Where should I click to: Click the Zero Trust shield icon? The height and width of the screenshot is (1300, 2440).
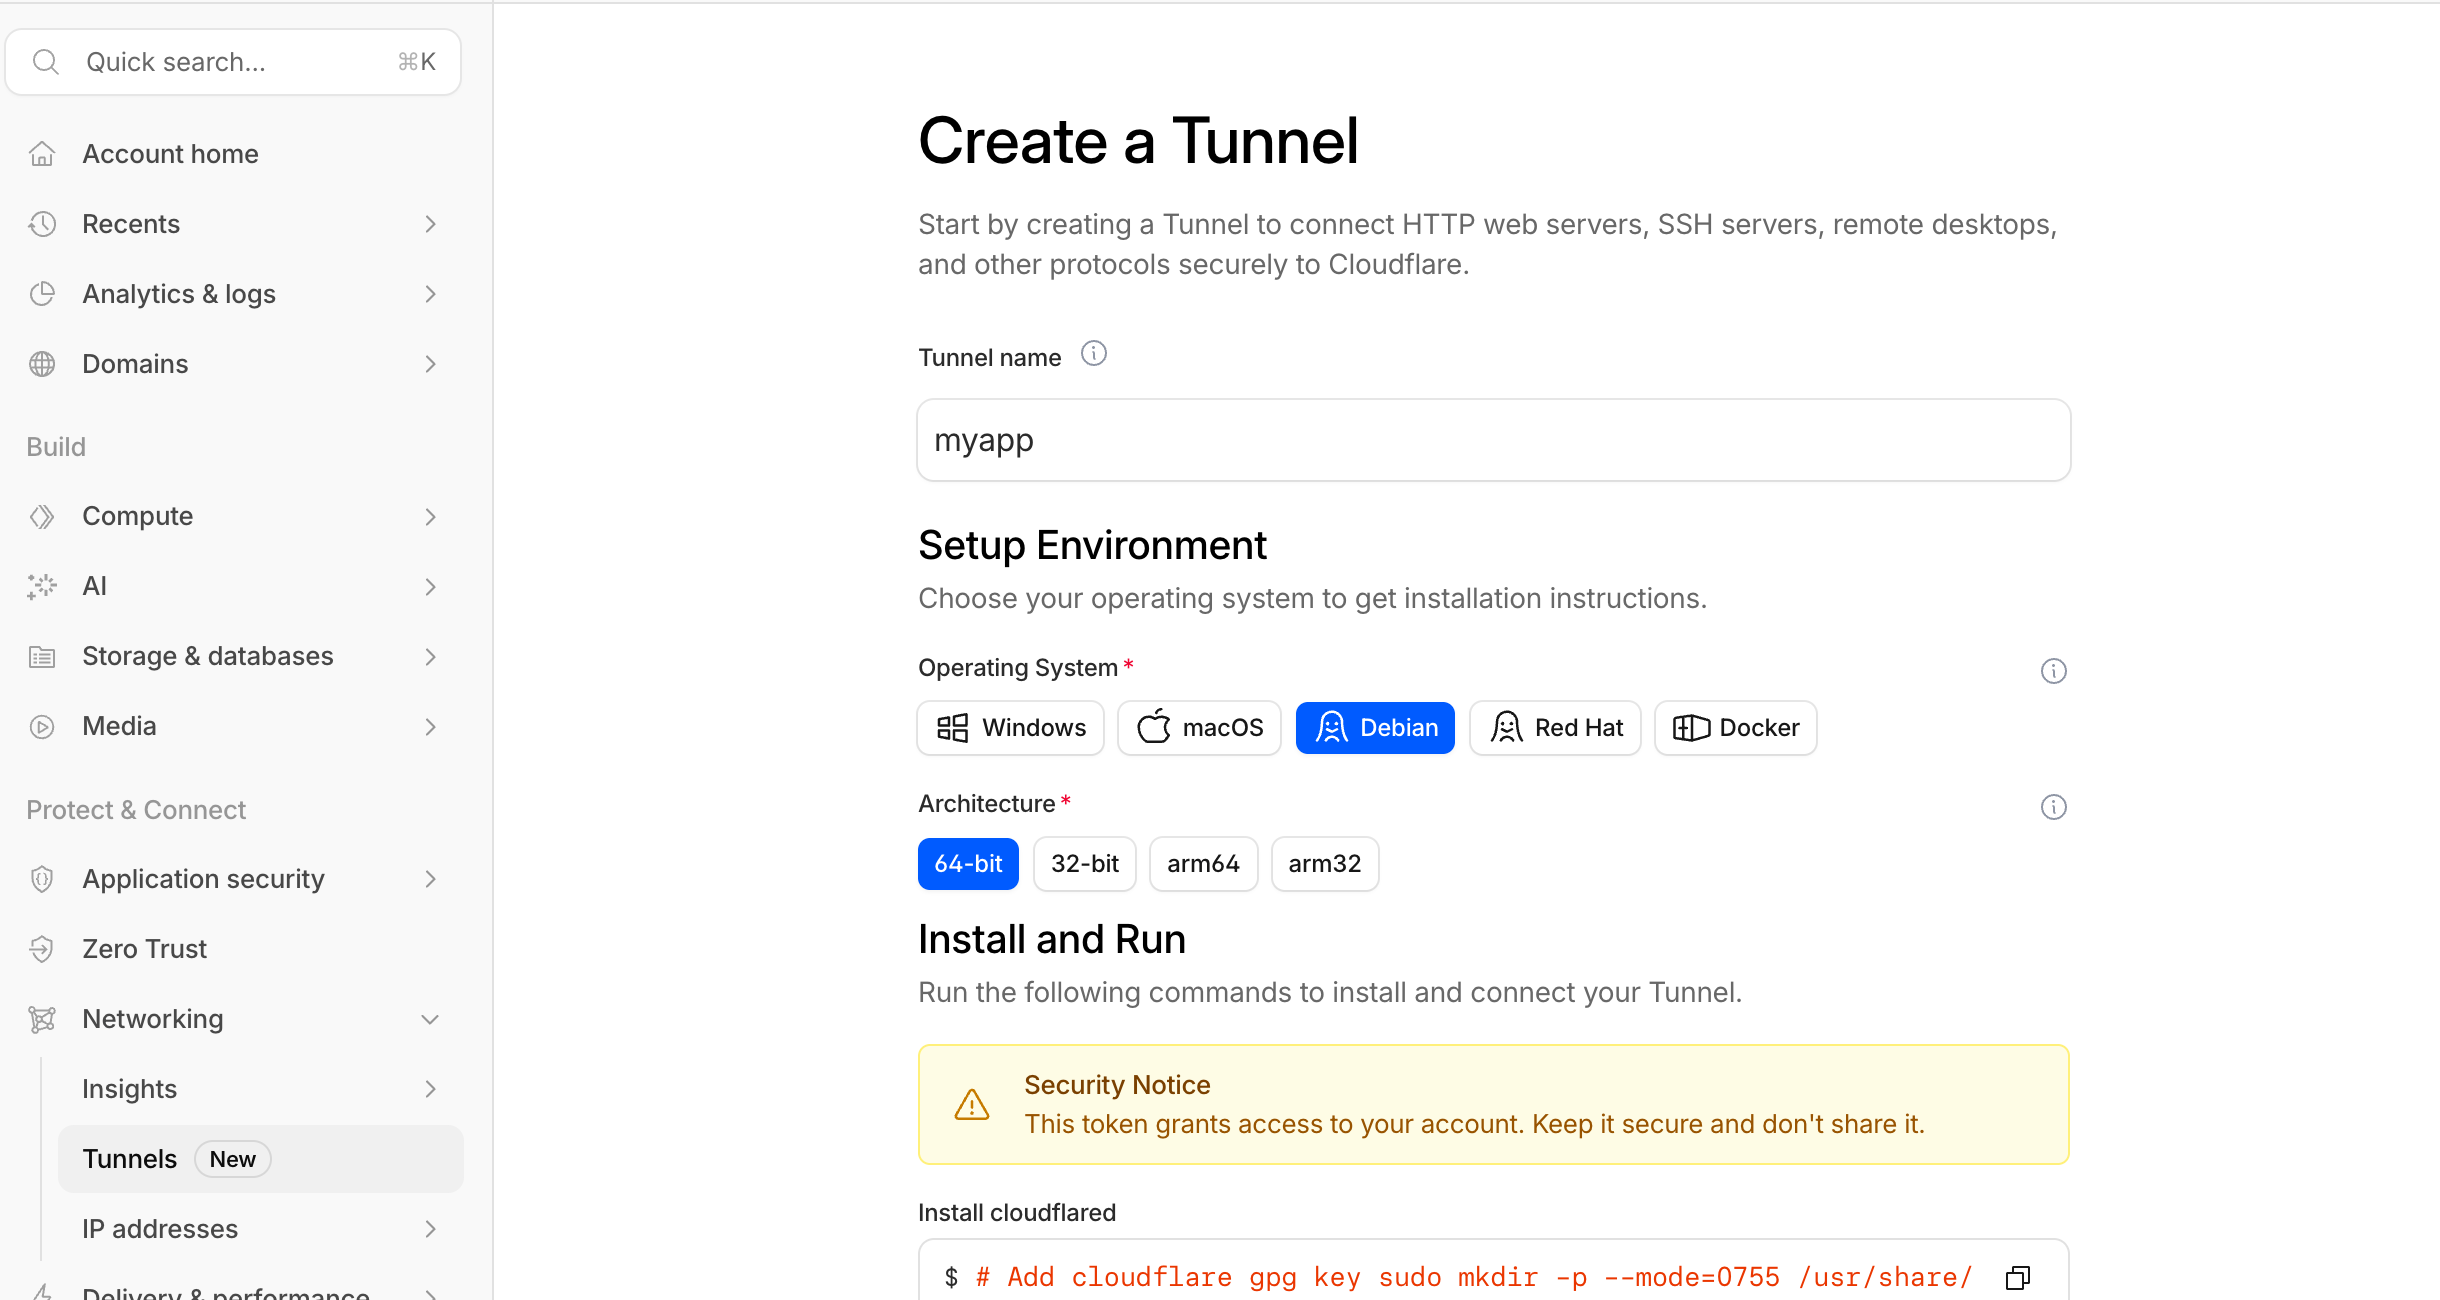pos(42,949)
